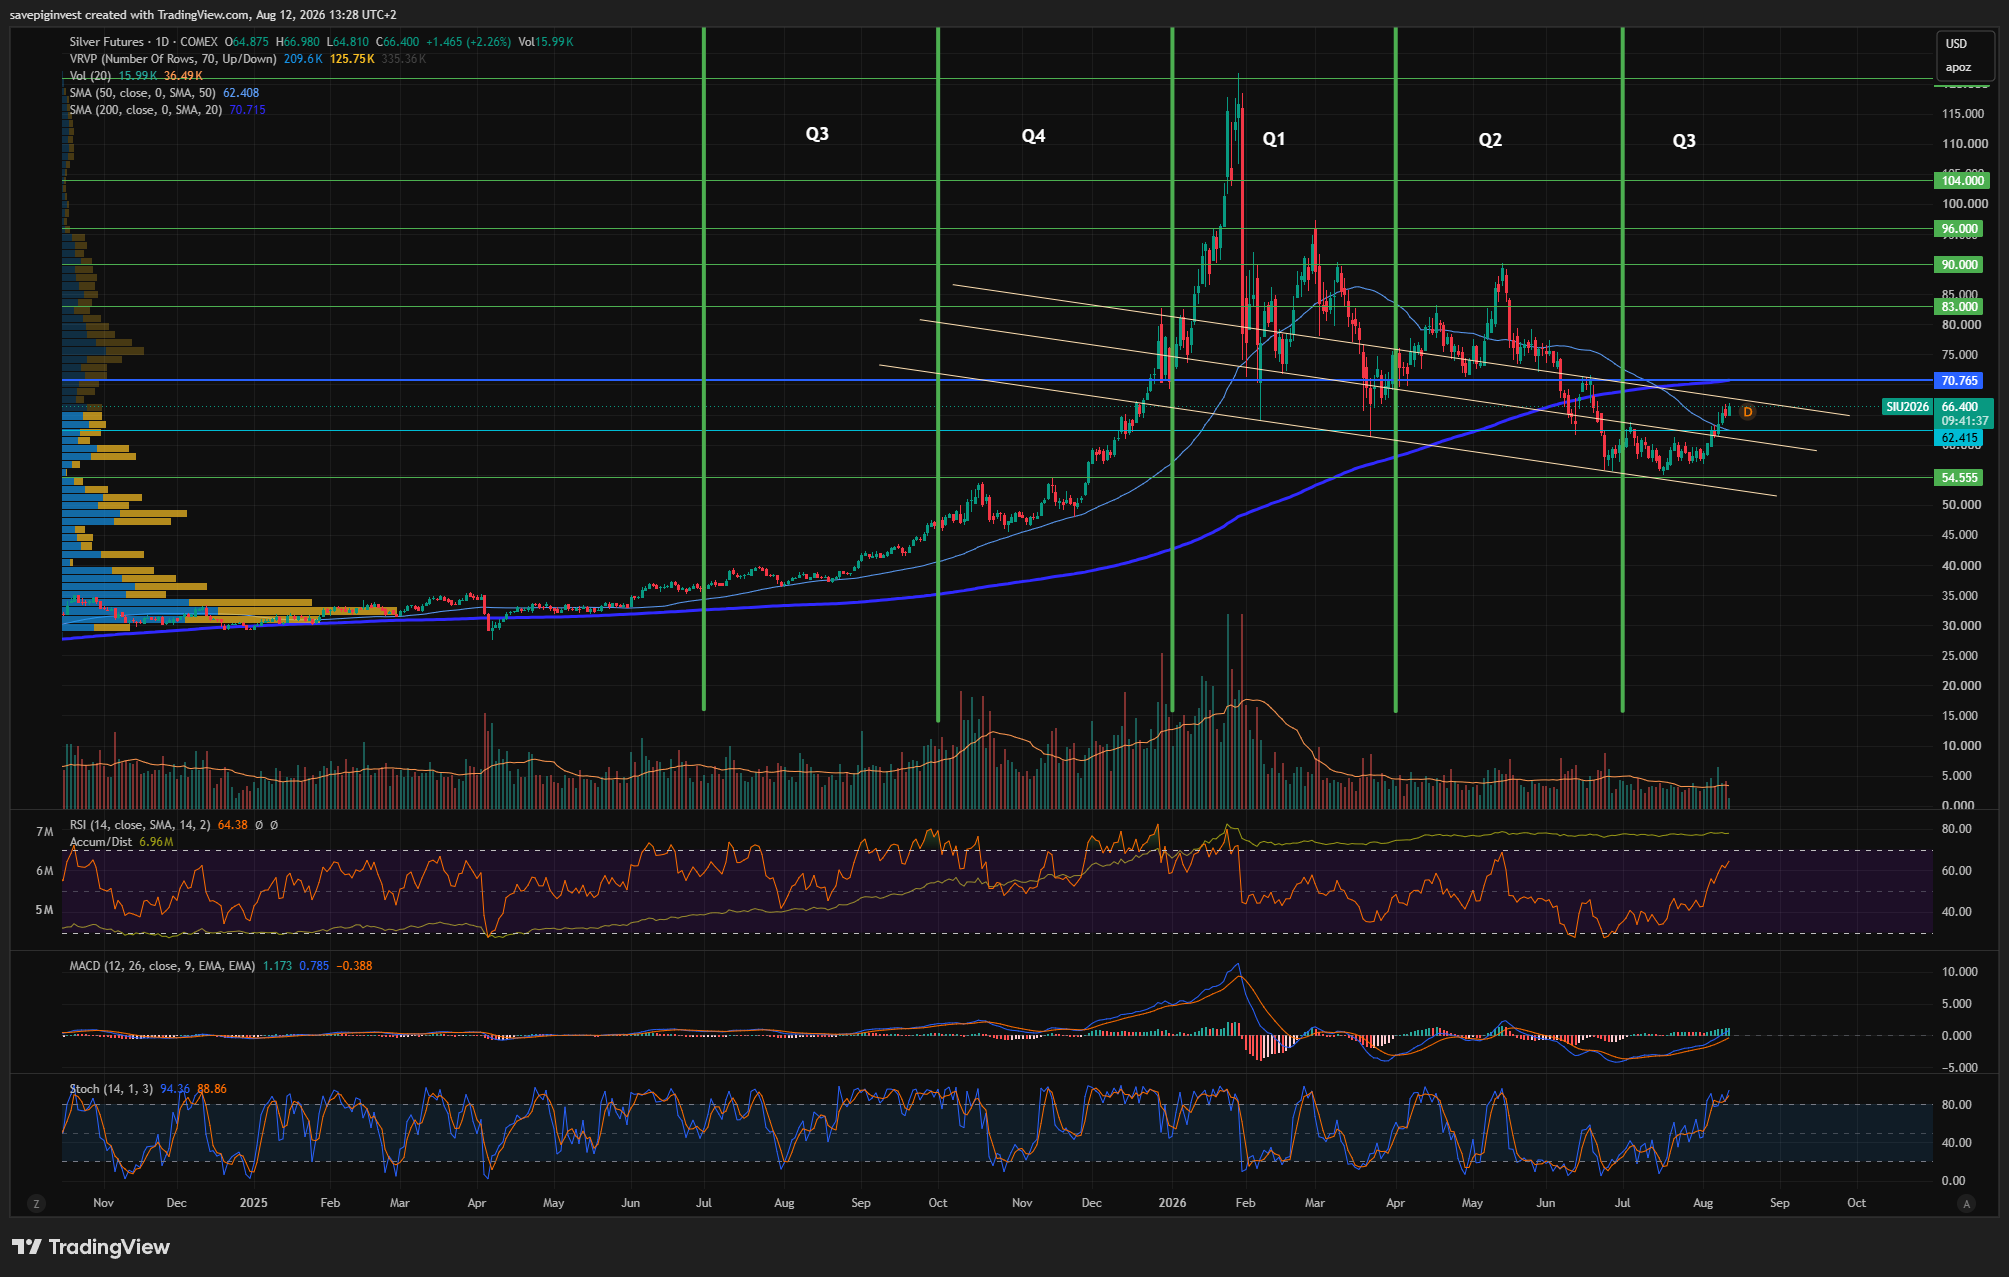Screen dimensions: 2009x1277
Task: Select the SMA 50 indicator legend
Action: coord(142,93)
